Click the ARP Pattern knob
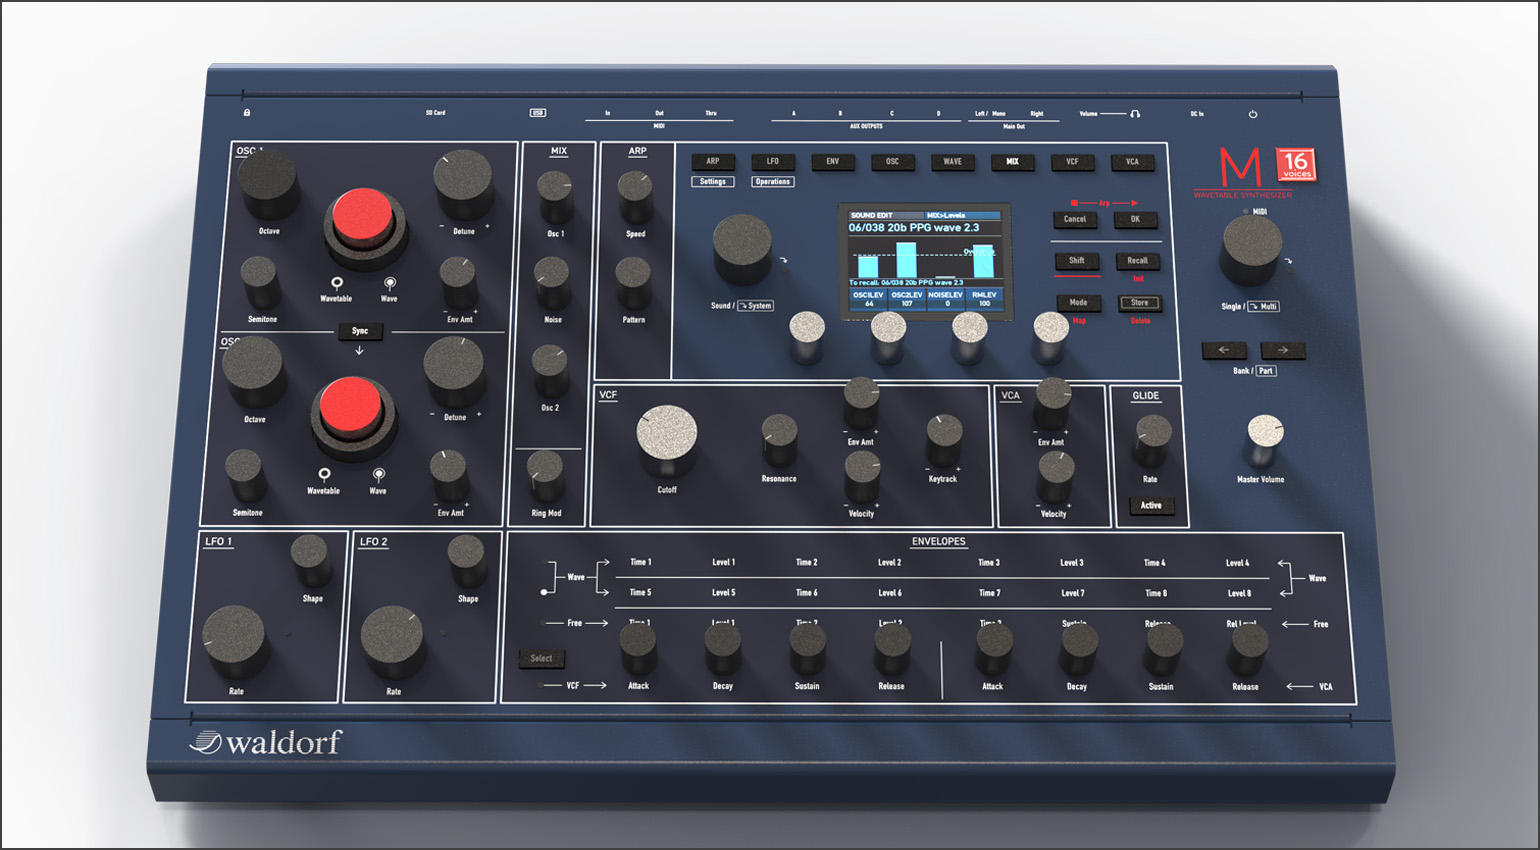This screenshot has height=850, width=1540. point(633,281)
